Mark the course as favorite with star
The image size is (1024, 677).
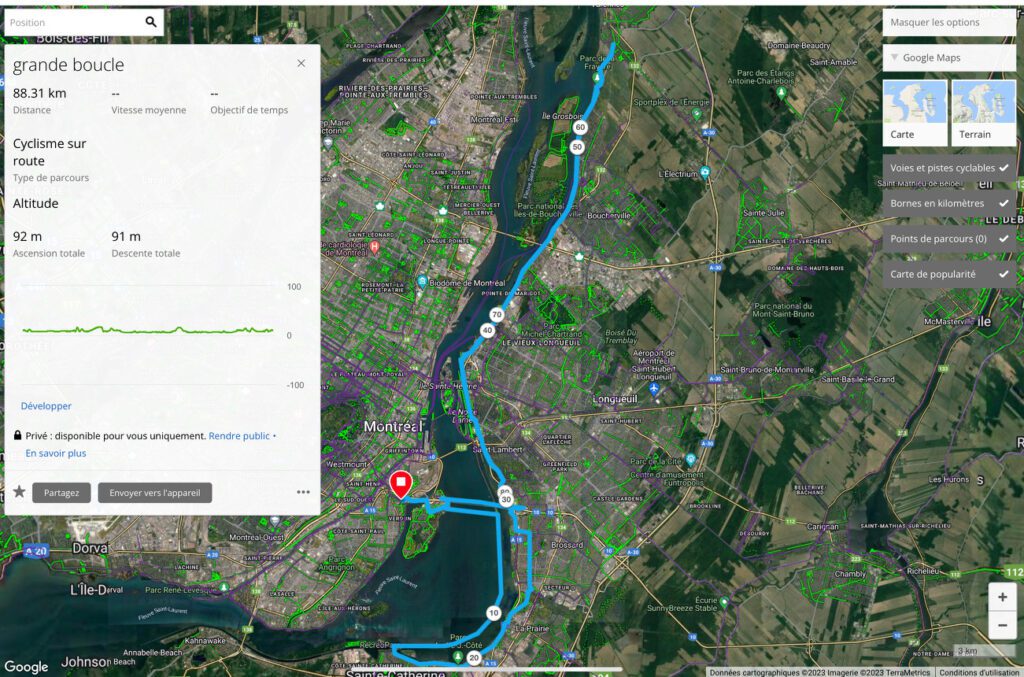pyautogui.click(x=20, y=492)
